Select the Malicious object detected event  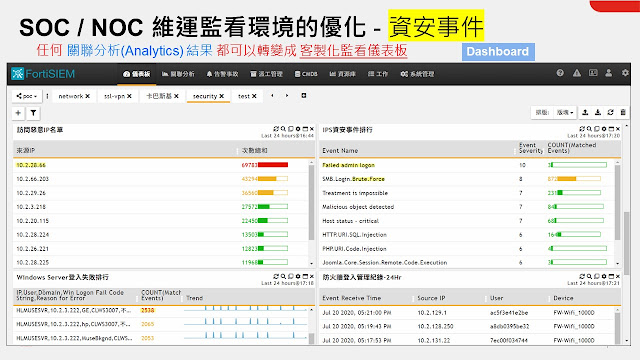358,207
